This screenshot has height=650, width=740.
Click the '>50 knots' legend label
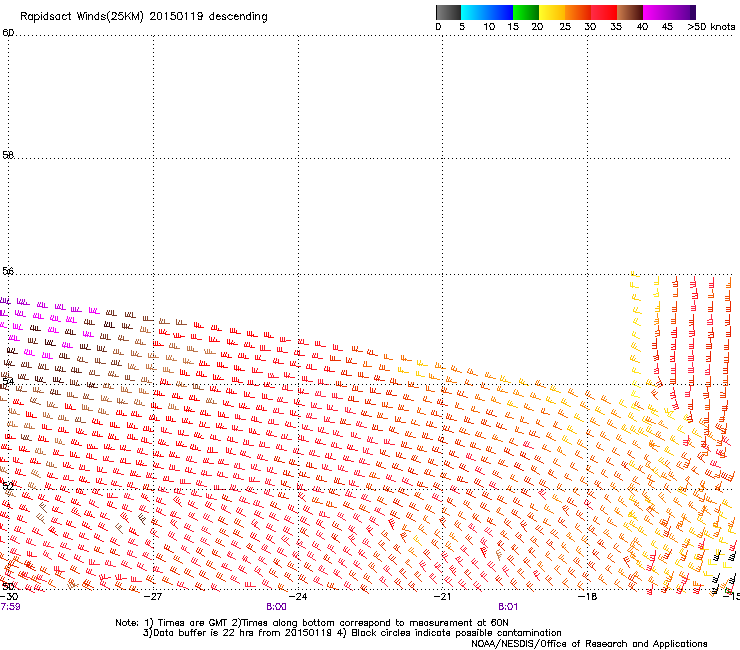coord(711,27)
